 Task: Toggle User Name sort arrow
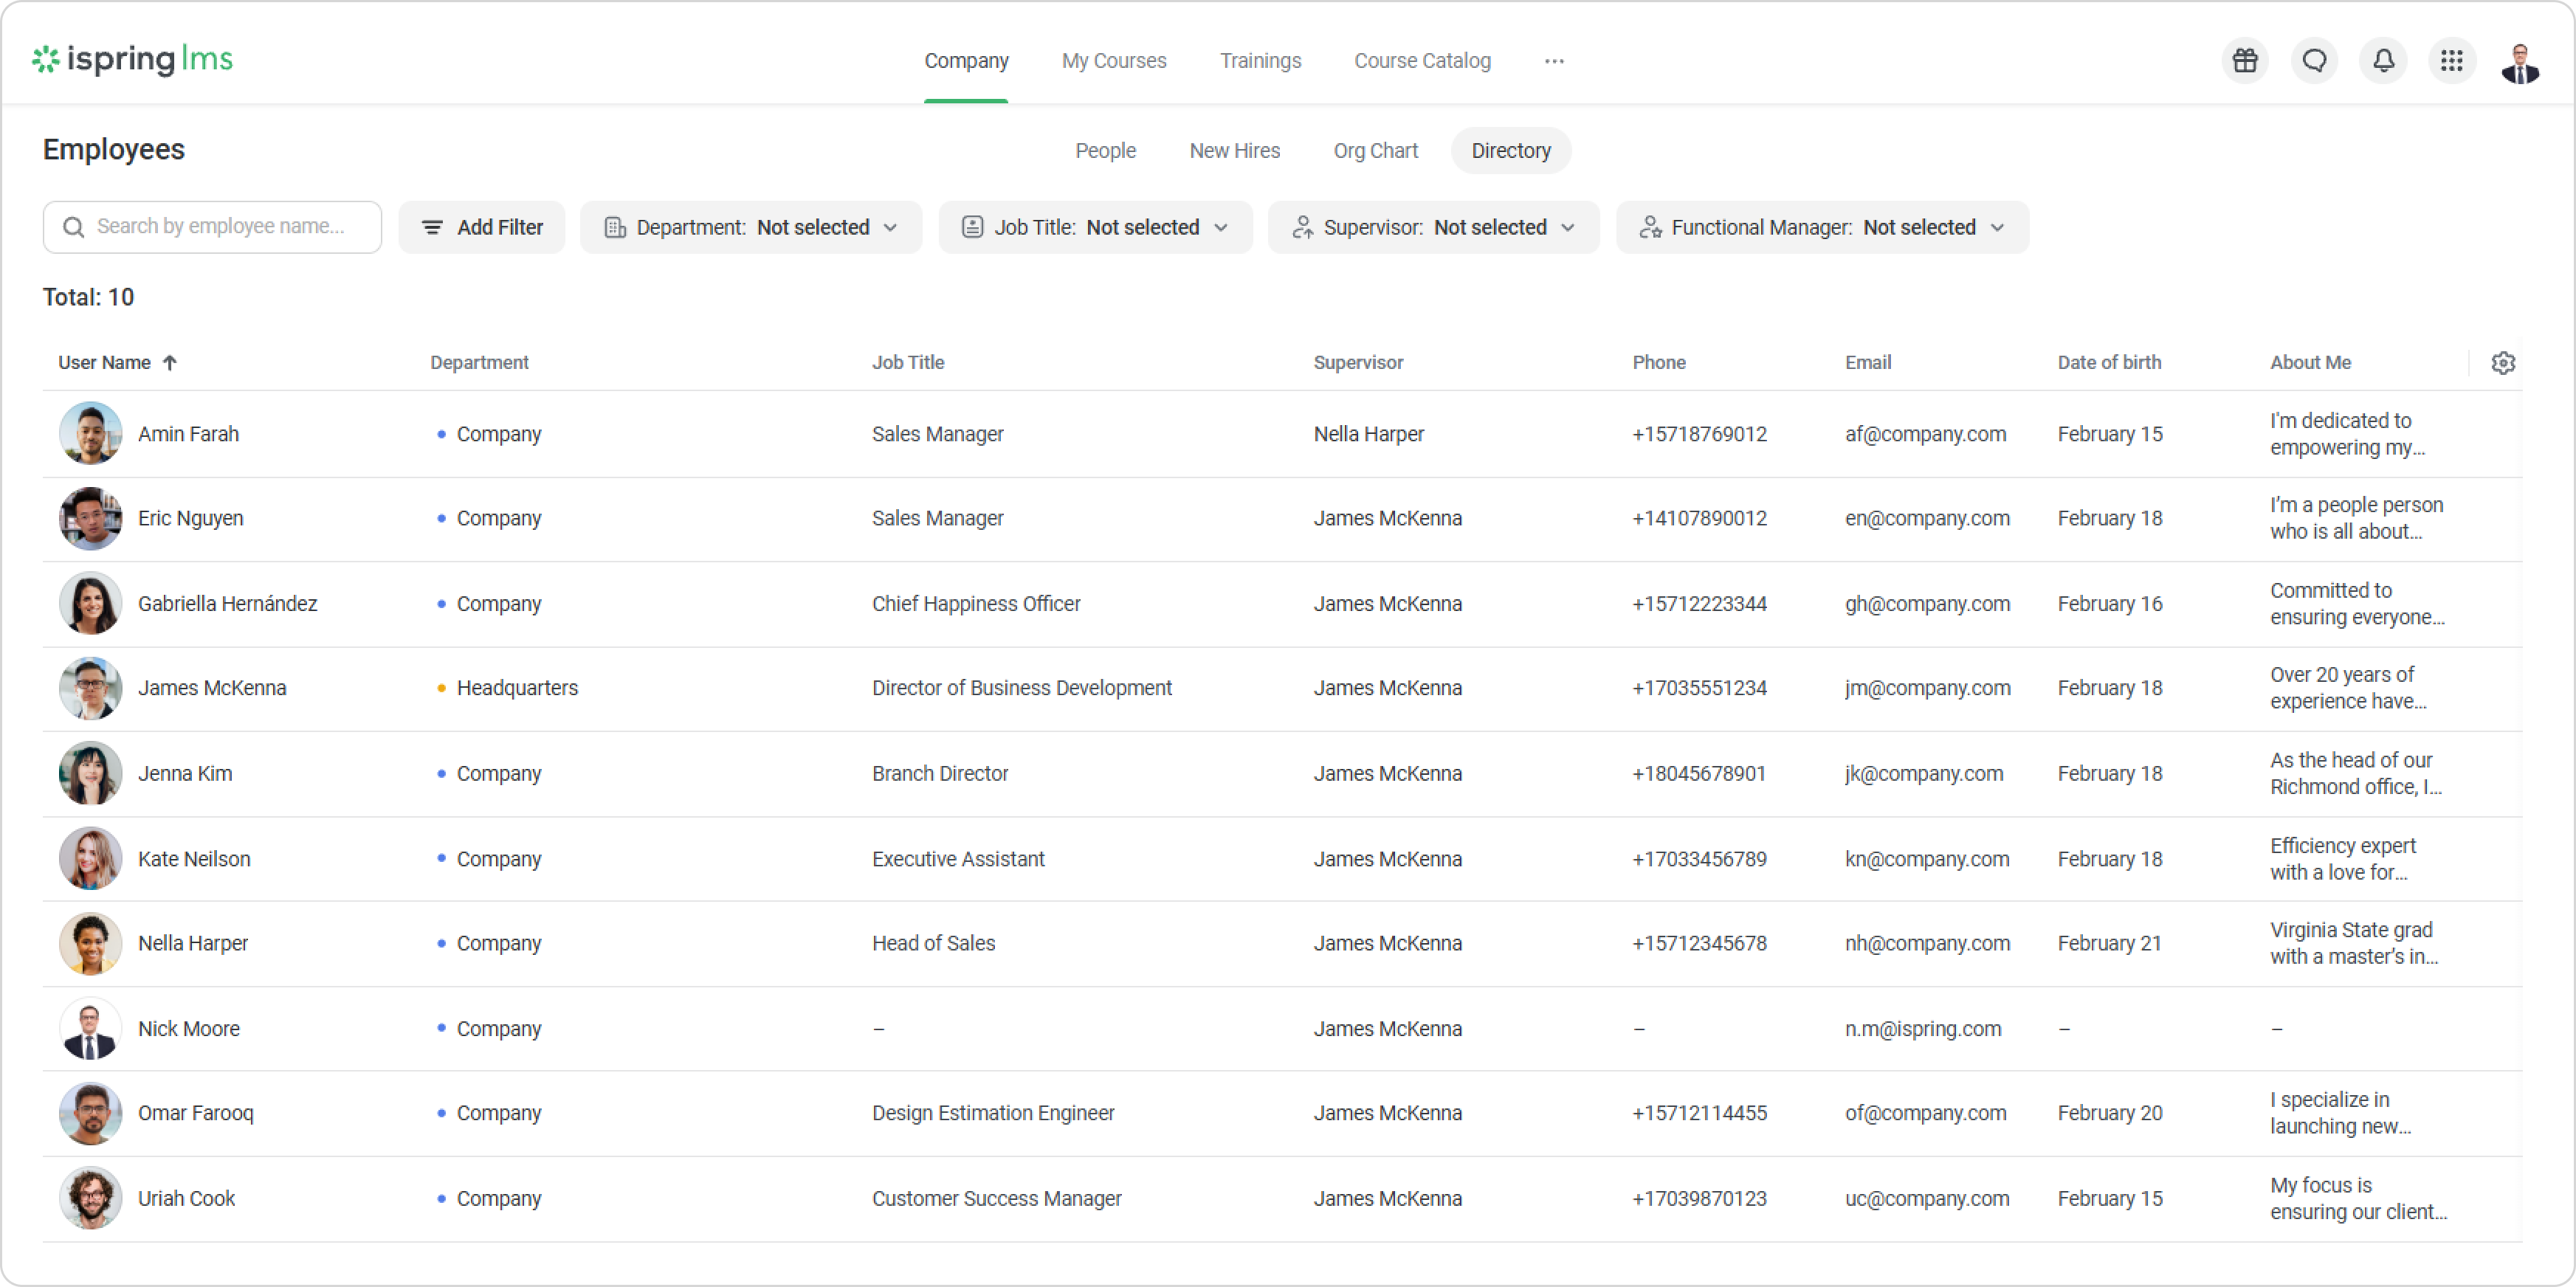170,363
